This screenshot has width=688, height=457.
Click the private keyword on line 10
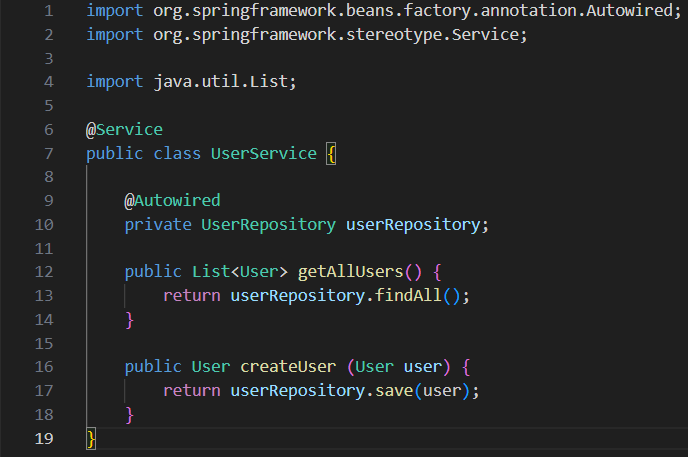(157, 224)
